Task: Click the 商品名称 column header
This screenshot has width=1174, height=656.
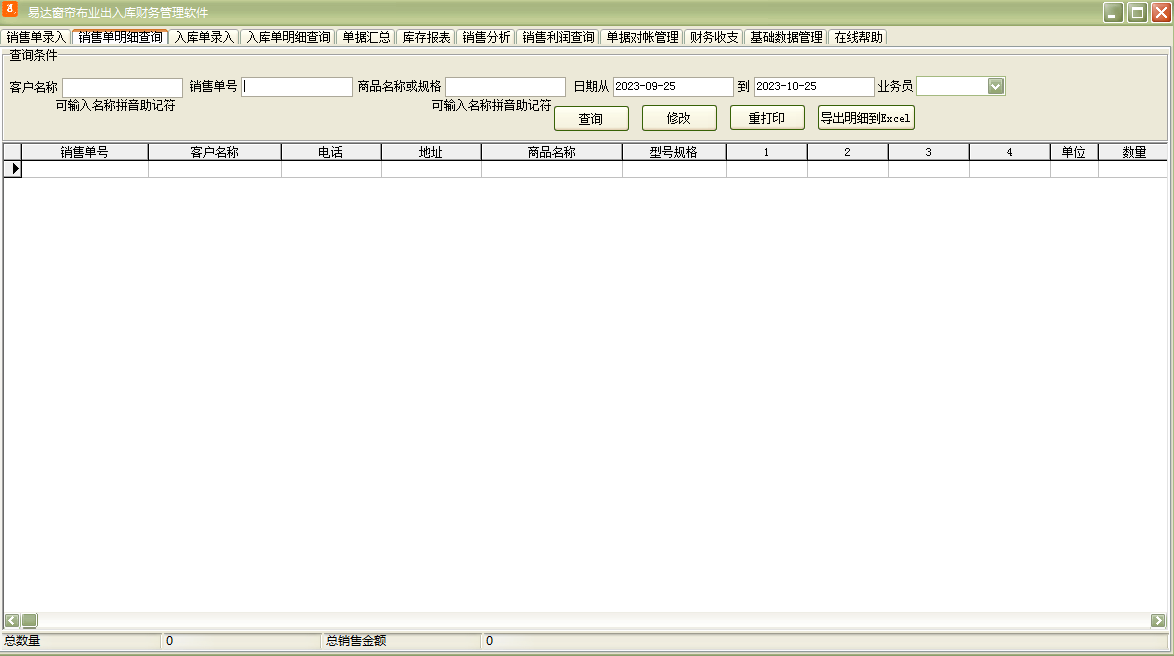Action: click(551, 152)
